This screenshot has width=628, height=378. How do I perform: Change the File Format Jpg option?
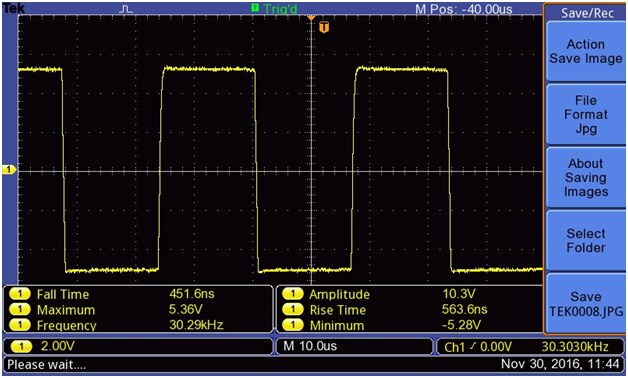pyautogui.click(x=586, y=115)
